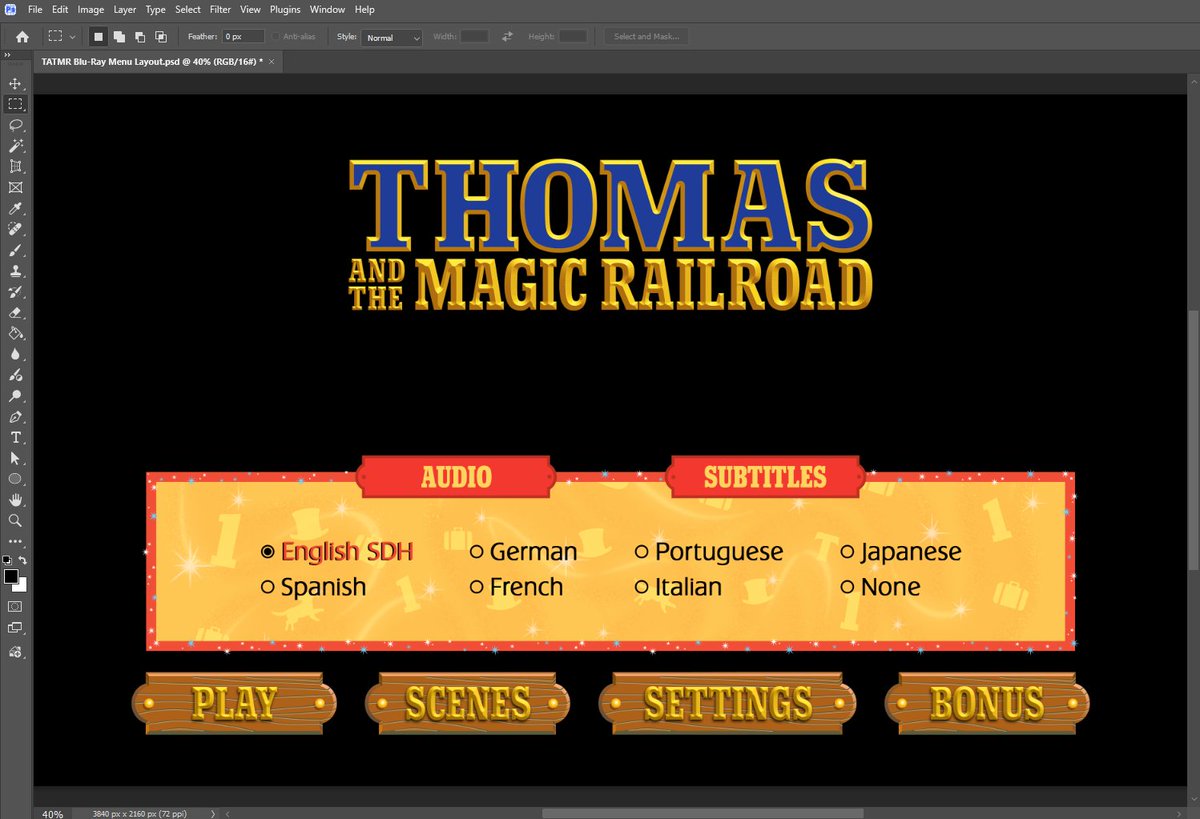This screenshot has height=819, width=1200.
Task: Select the Paint Bucket tool
Action: tap(16, 333)
